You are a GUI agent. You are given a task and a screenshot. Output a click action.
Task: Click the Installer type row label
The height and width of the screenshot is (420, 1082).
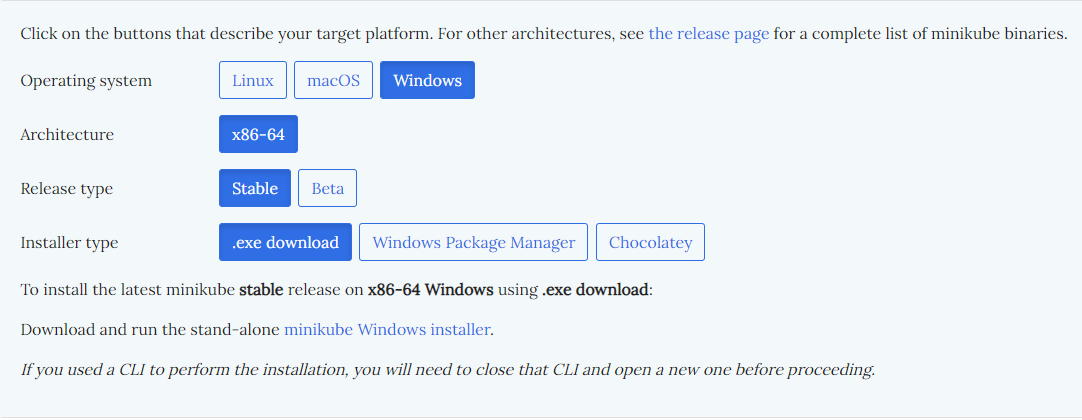pyautogui.click(x=69, y=243)
